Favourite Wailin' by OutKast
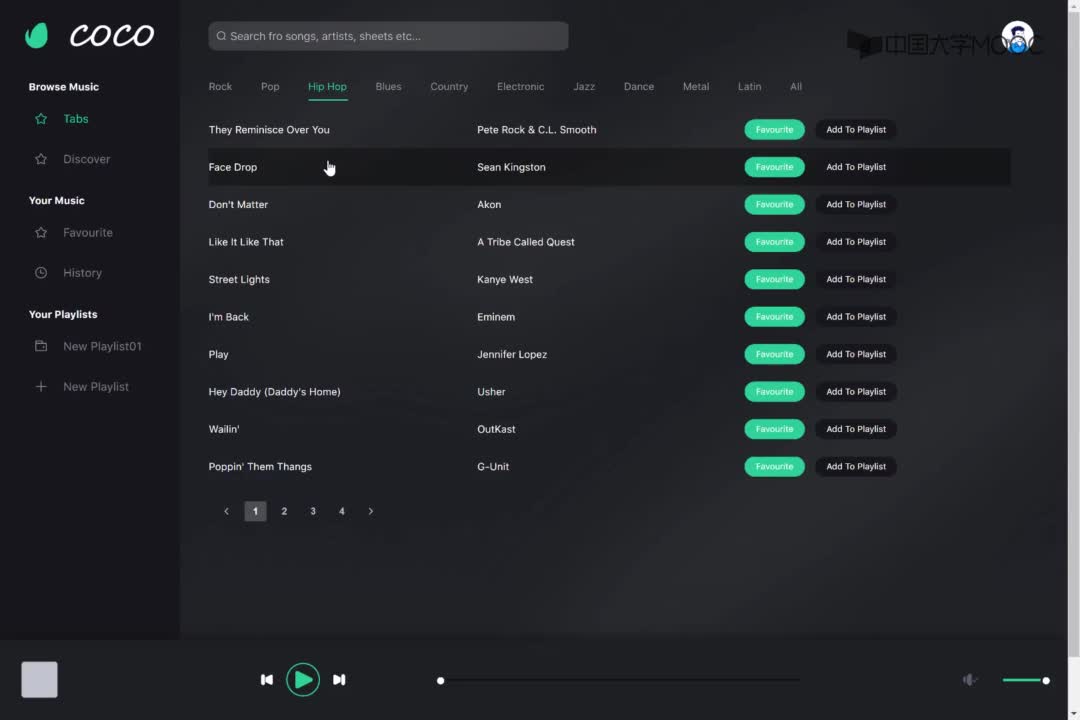 pyautogui.click(x=774, y=429)
